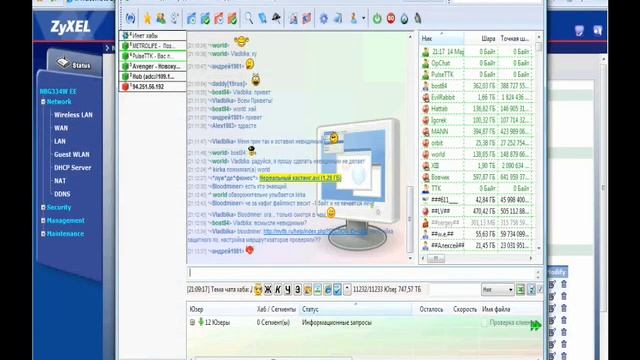
Task: Switch to the 94.251.56.192 hub tab
Action: click(x=152, y=87)
